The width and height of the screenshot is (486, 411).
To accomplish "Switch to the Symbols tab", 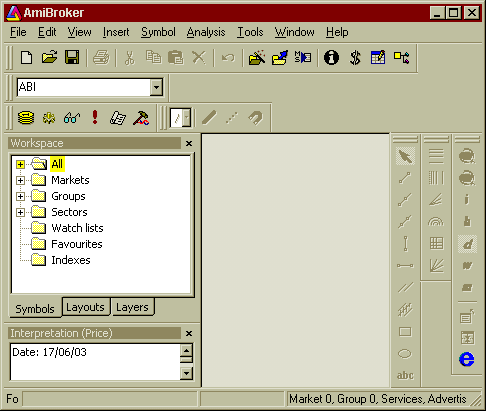I will pos(35,309).
